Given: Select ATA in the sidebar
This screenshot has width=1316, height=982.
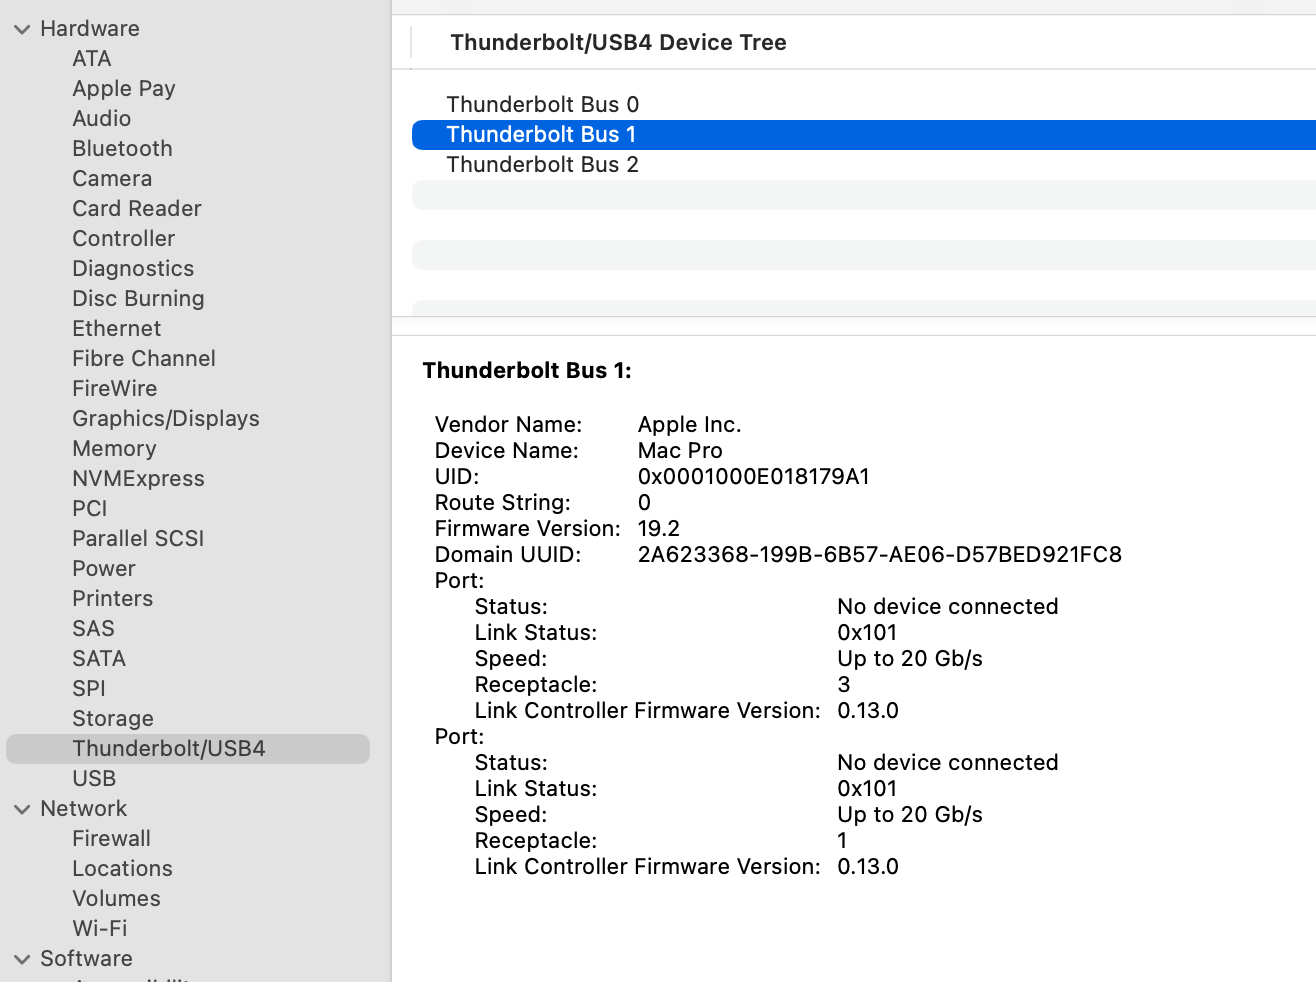Looking at the screenshot, I should coord(92,59).
